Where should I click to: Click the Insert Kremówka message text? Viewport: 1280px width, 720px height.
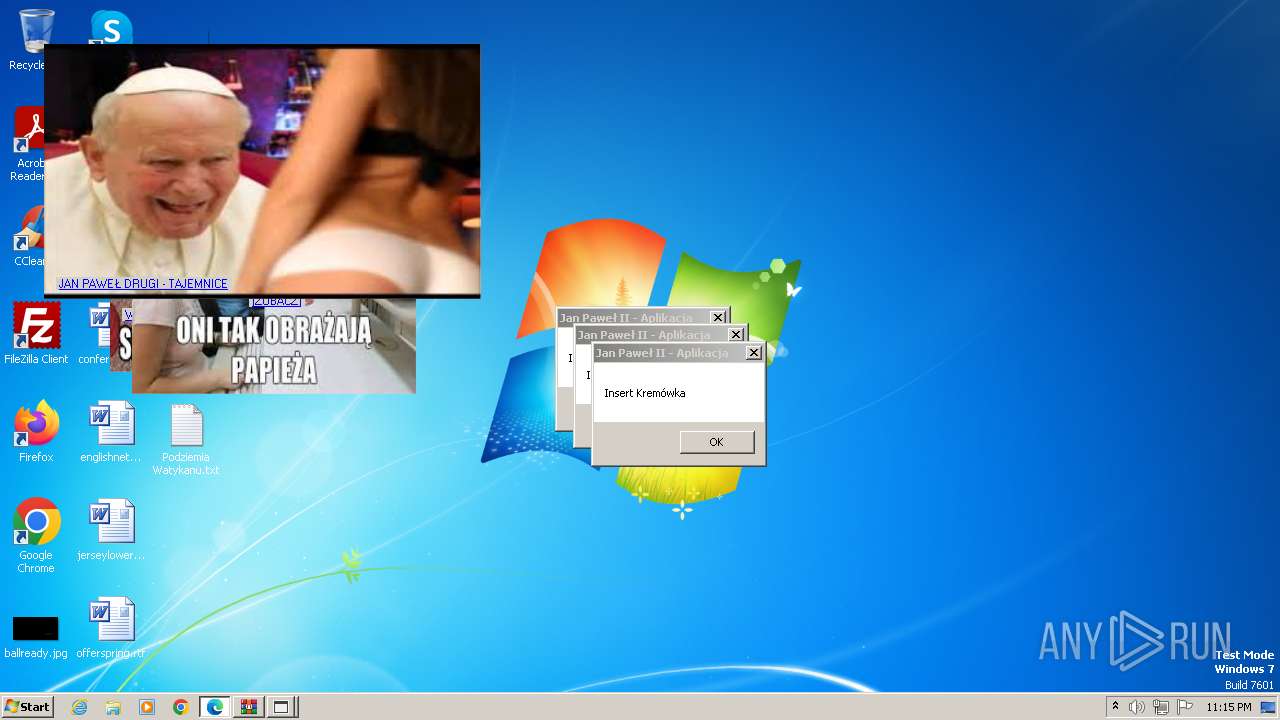pos(645,393)
